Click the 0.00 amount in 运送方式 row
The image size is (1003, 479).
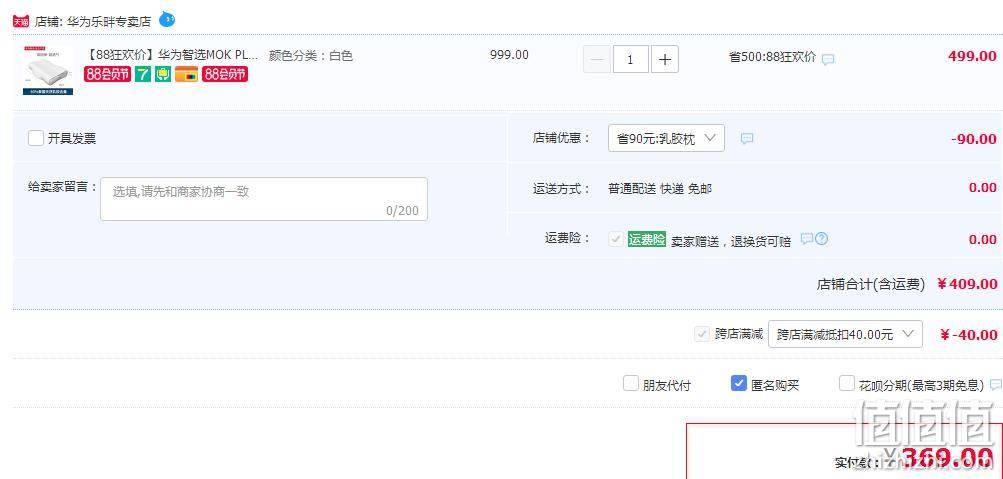(983, 187)
